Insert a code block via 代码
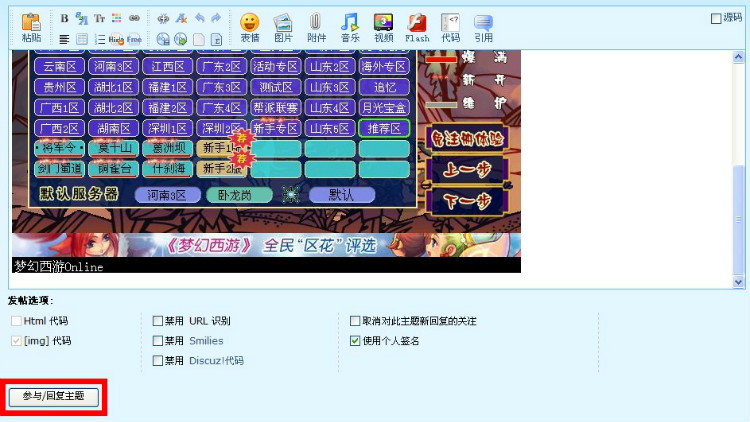 (x=450, y=28)
